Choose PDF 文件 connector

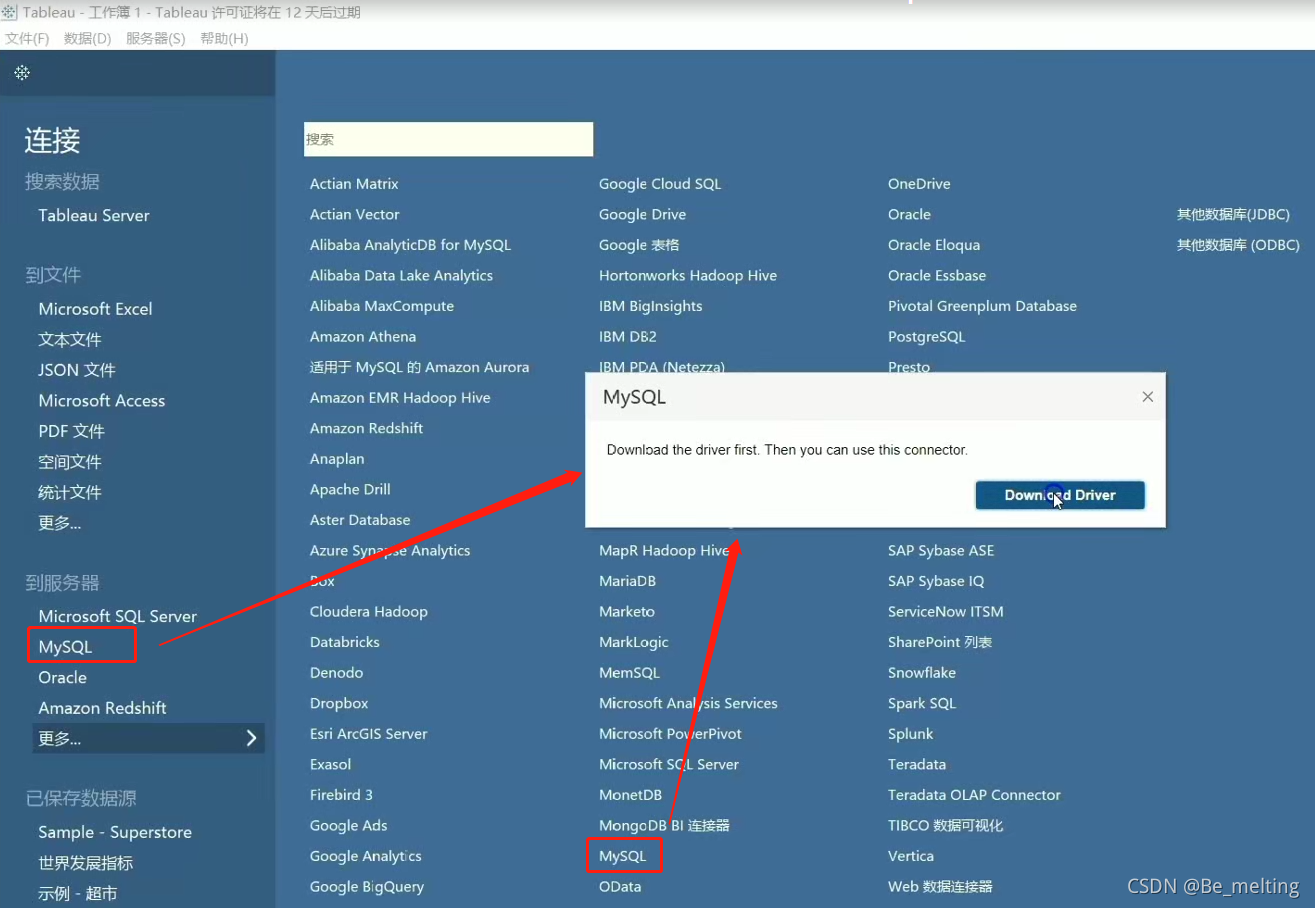click(x=71, y=431)
